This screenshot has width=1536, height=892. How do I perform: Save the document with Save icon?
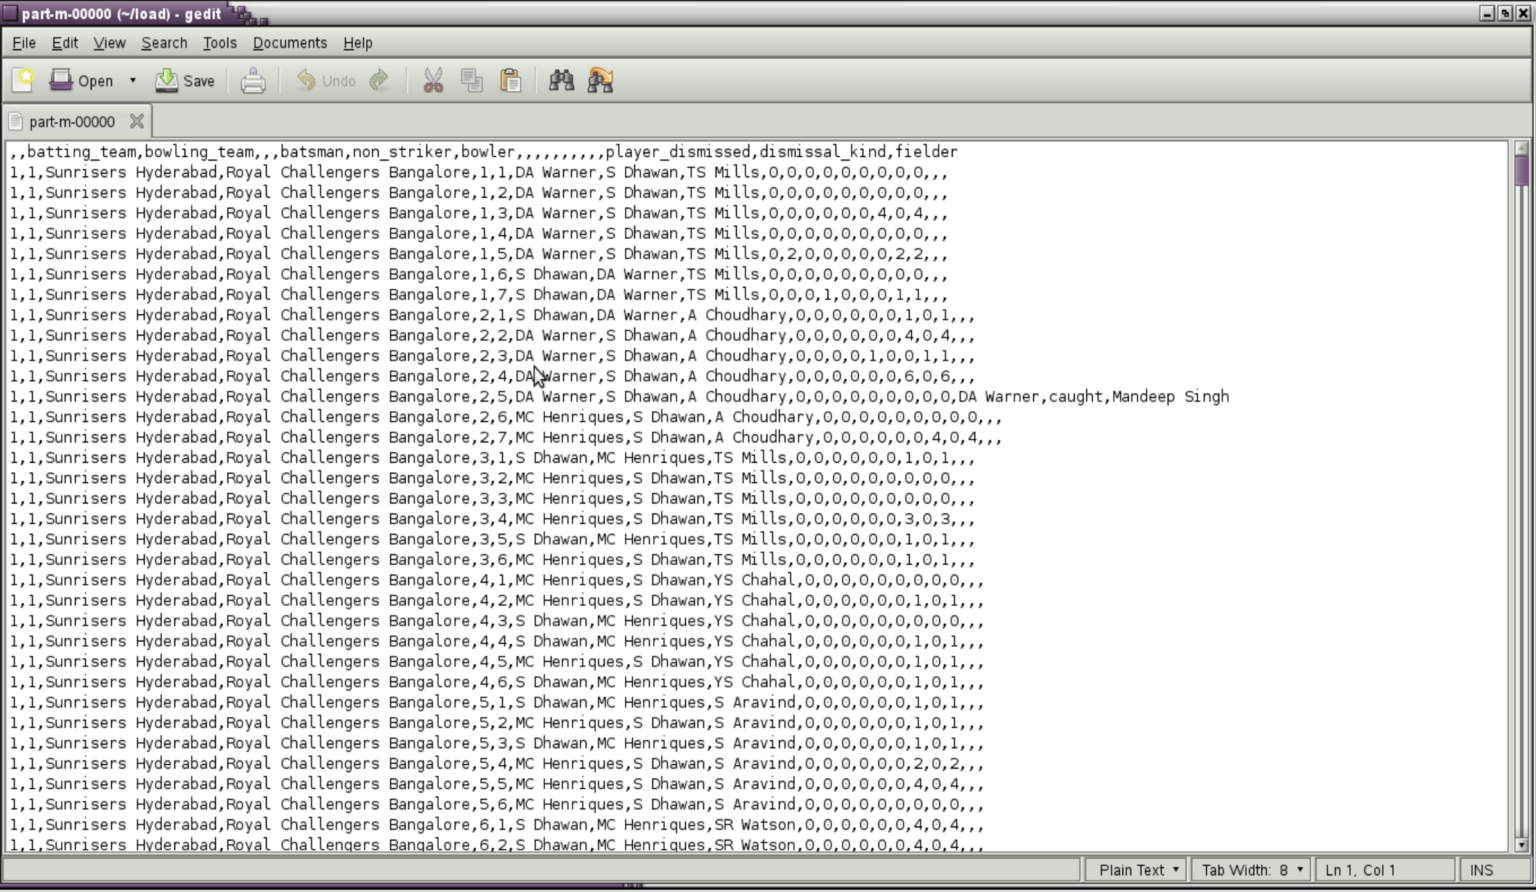click(185, 80)
